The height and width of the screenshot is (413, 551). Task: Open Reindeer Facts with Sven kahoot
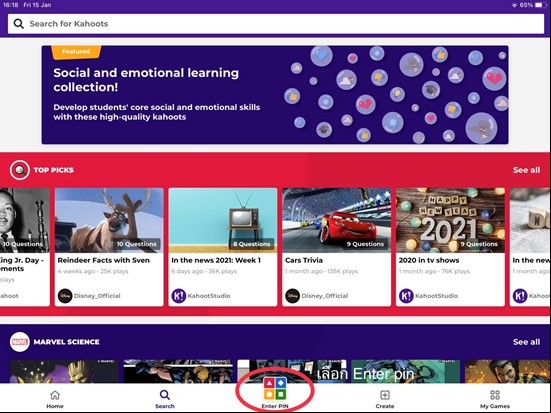tap(109, 247)
